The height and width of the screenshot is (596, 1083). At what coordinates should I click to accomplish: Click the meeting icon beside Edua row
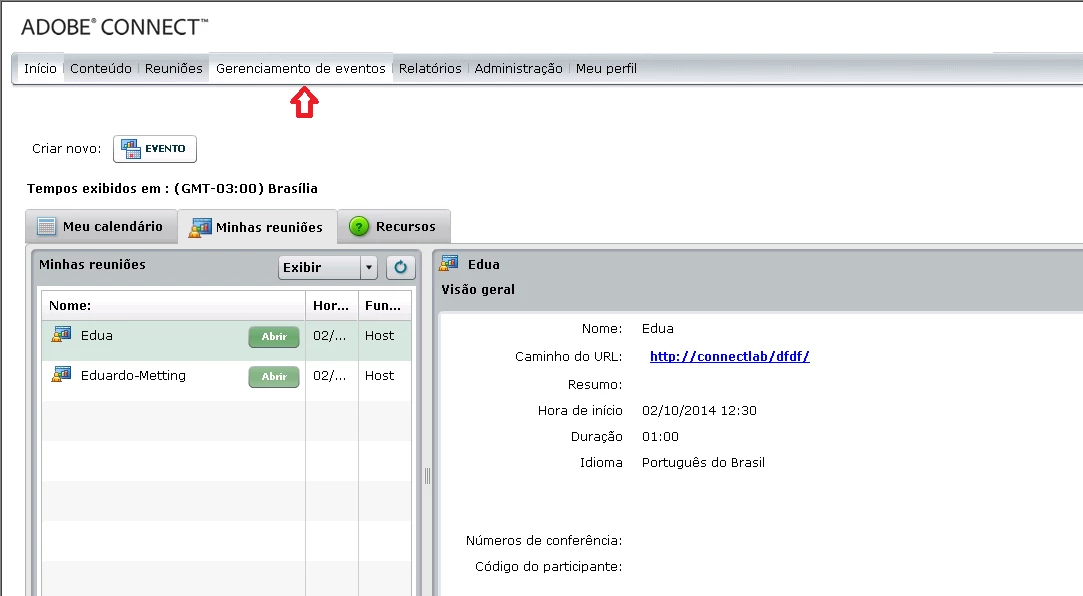tap(61, 335)
